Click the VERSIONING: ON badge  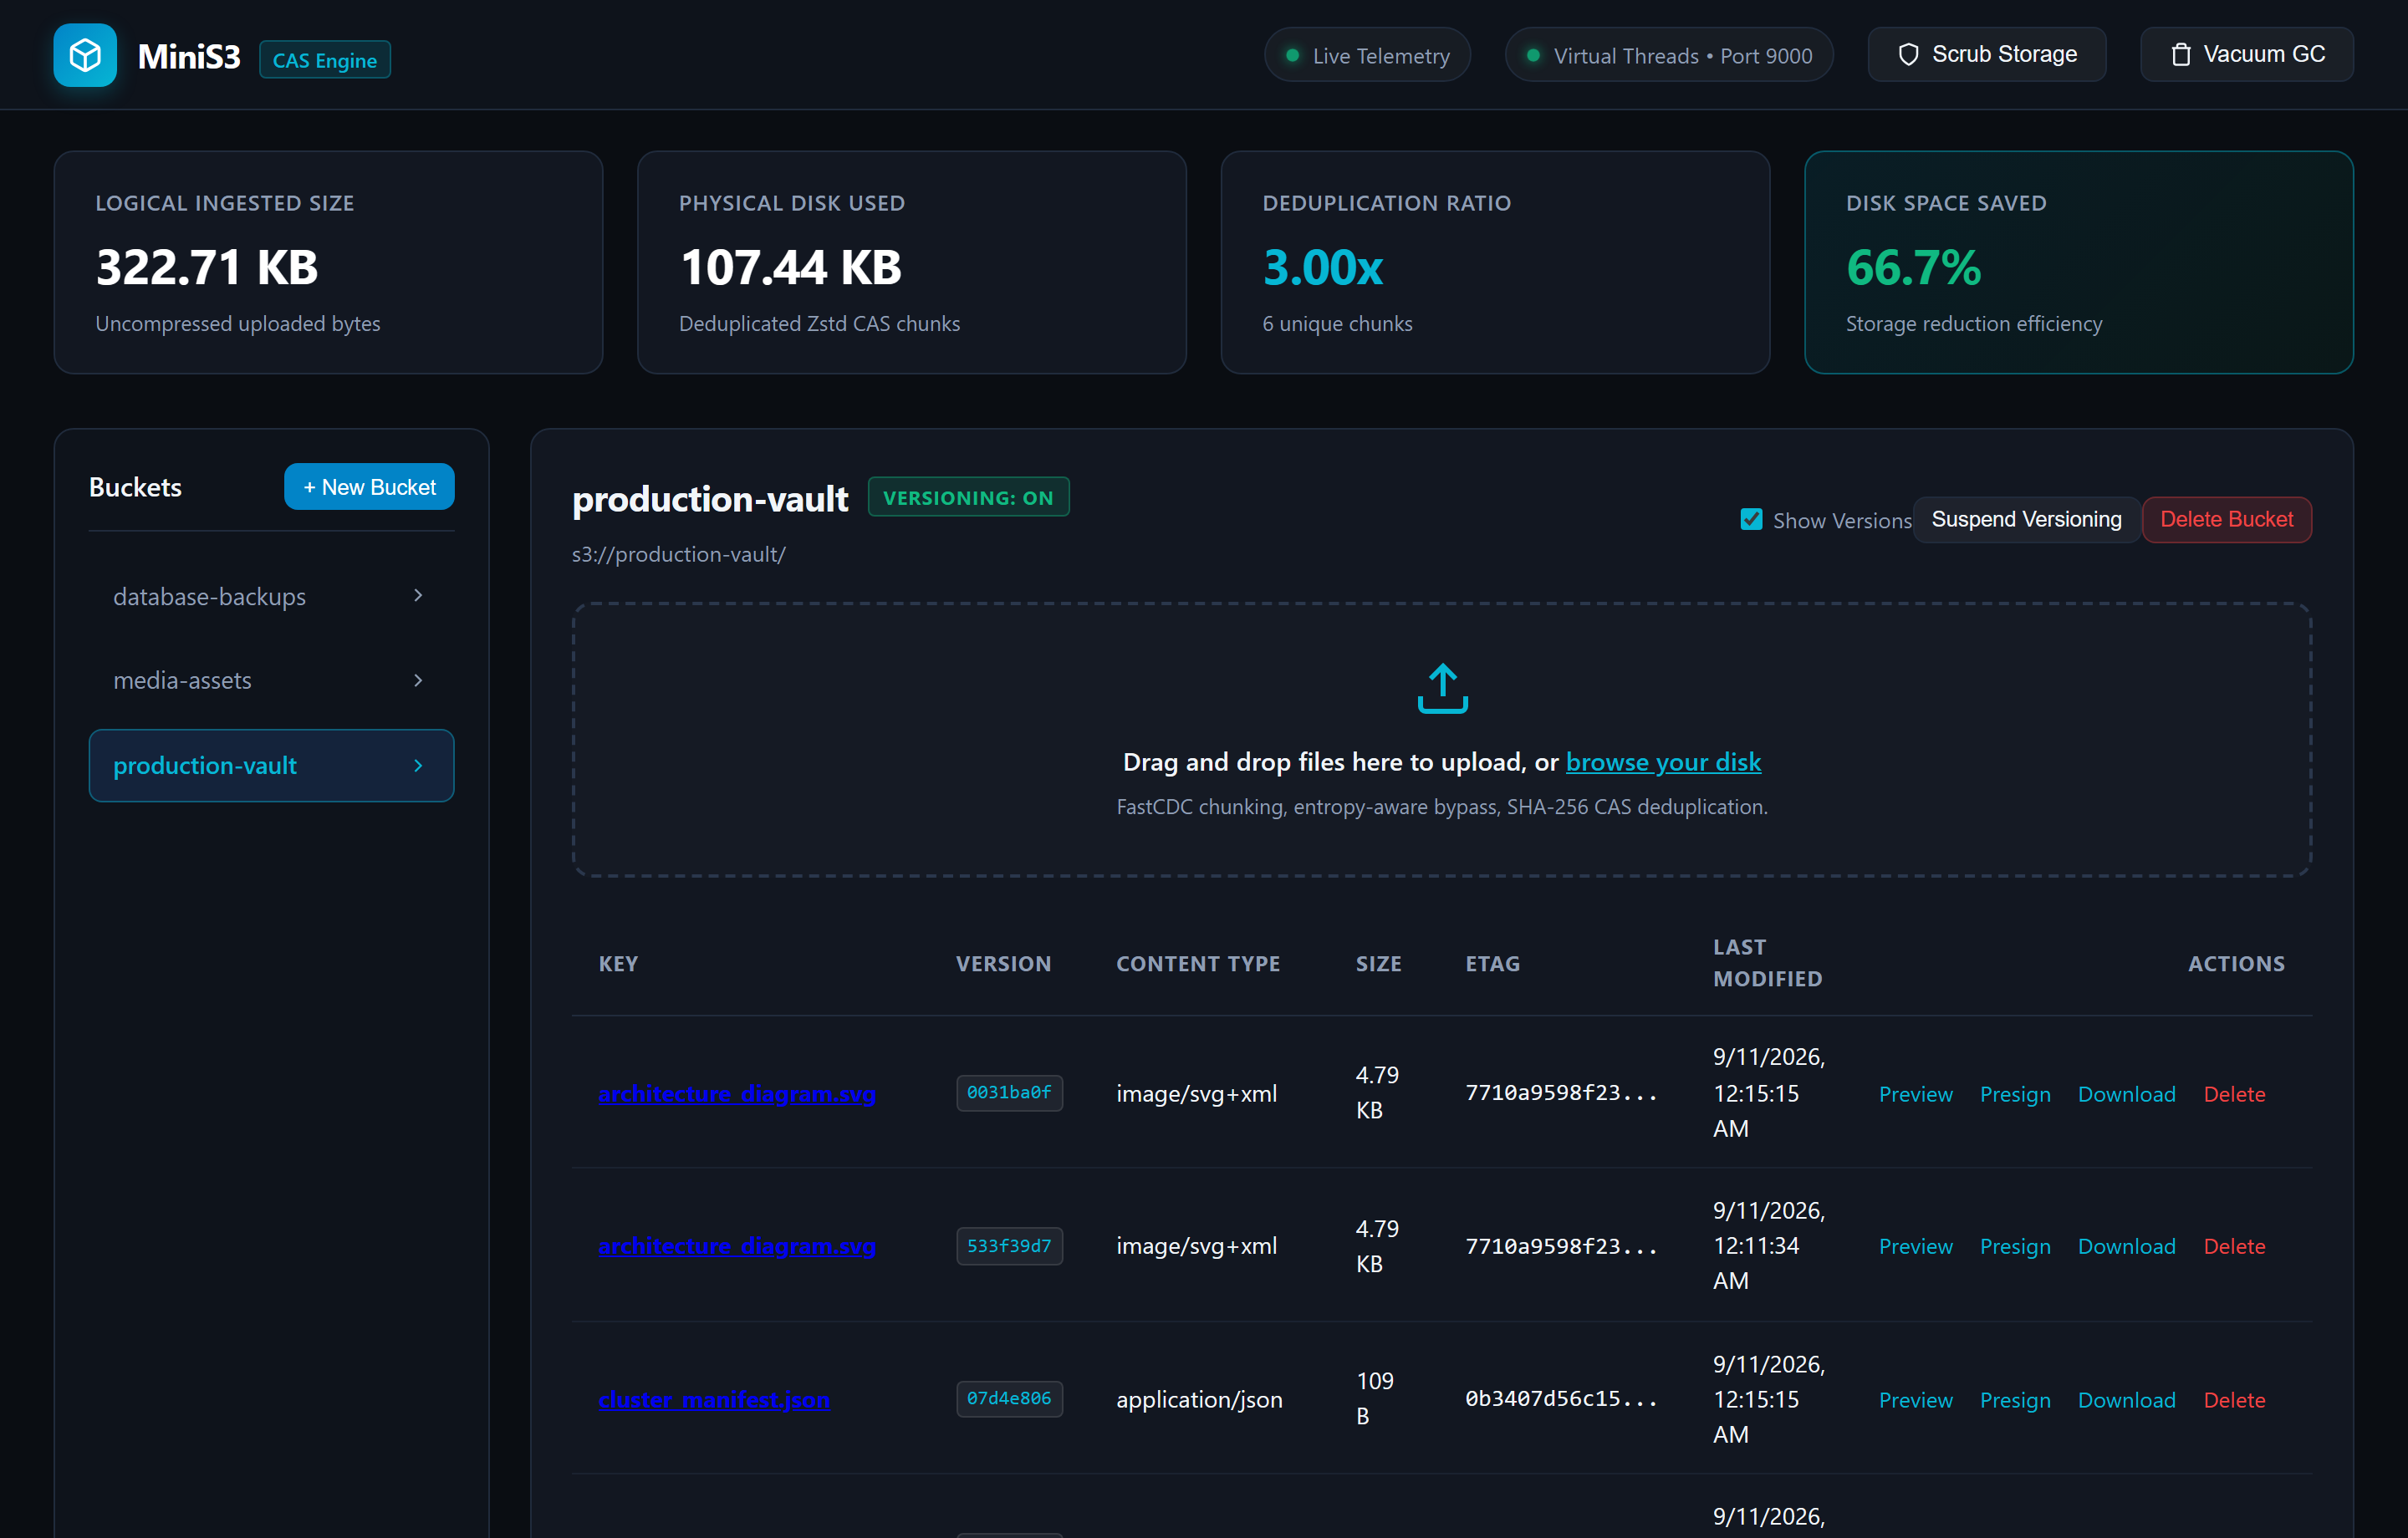968,497
